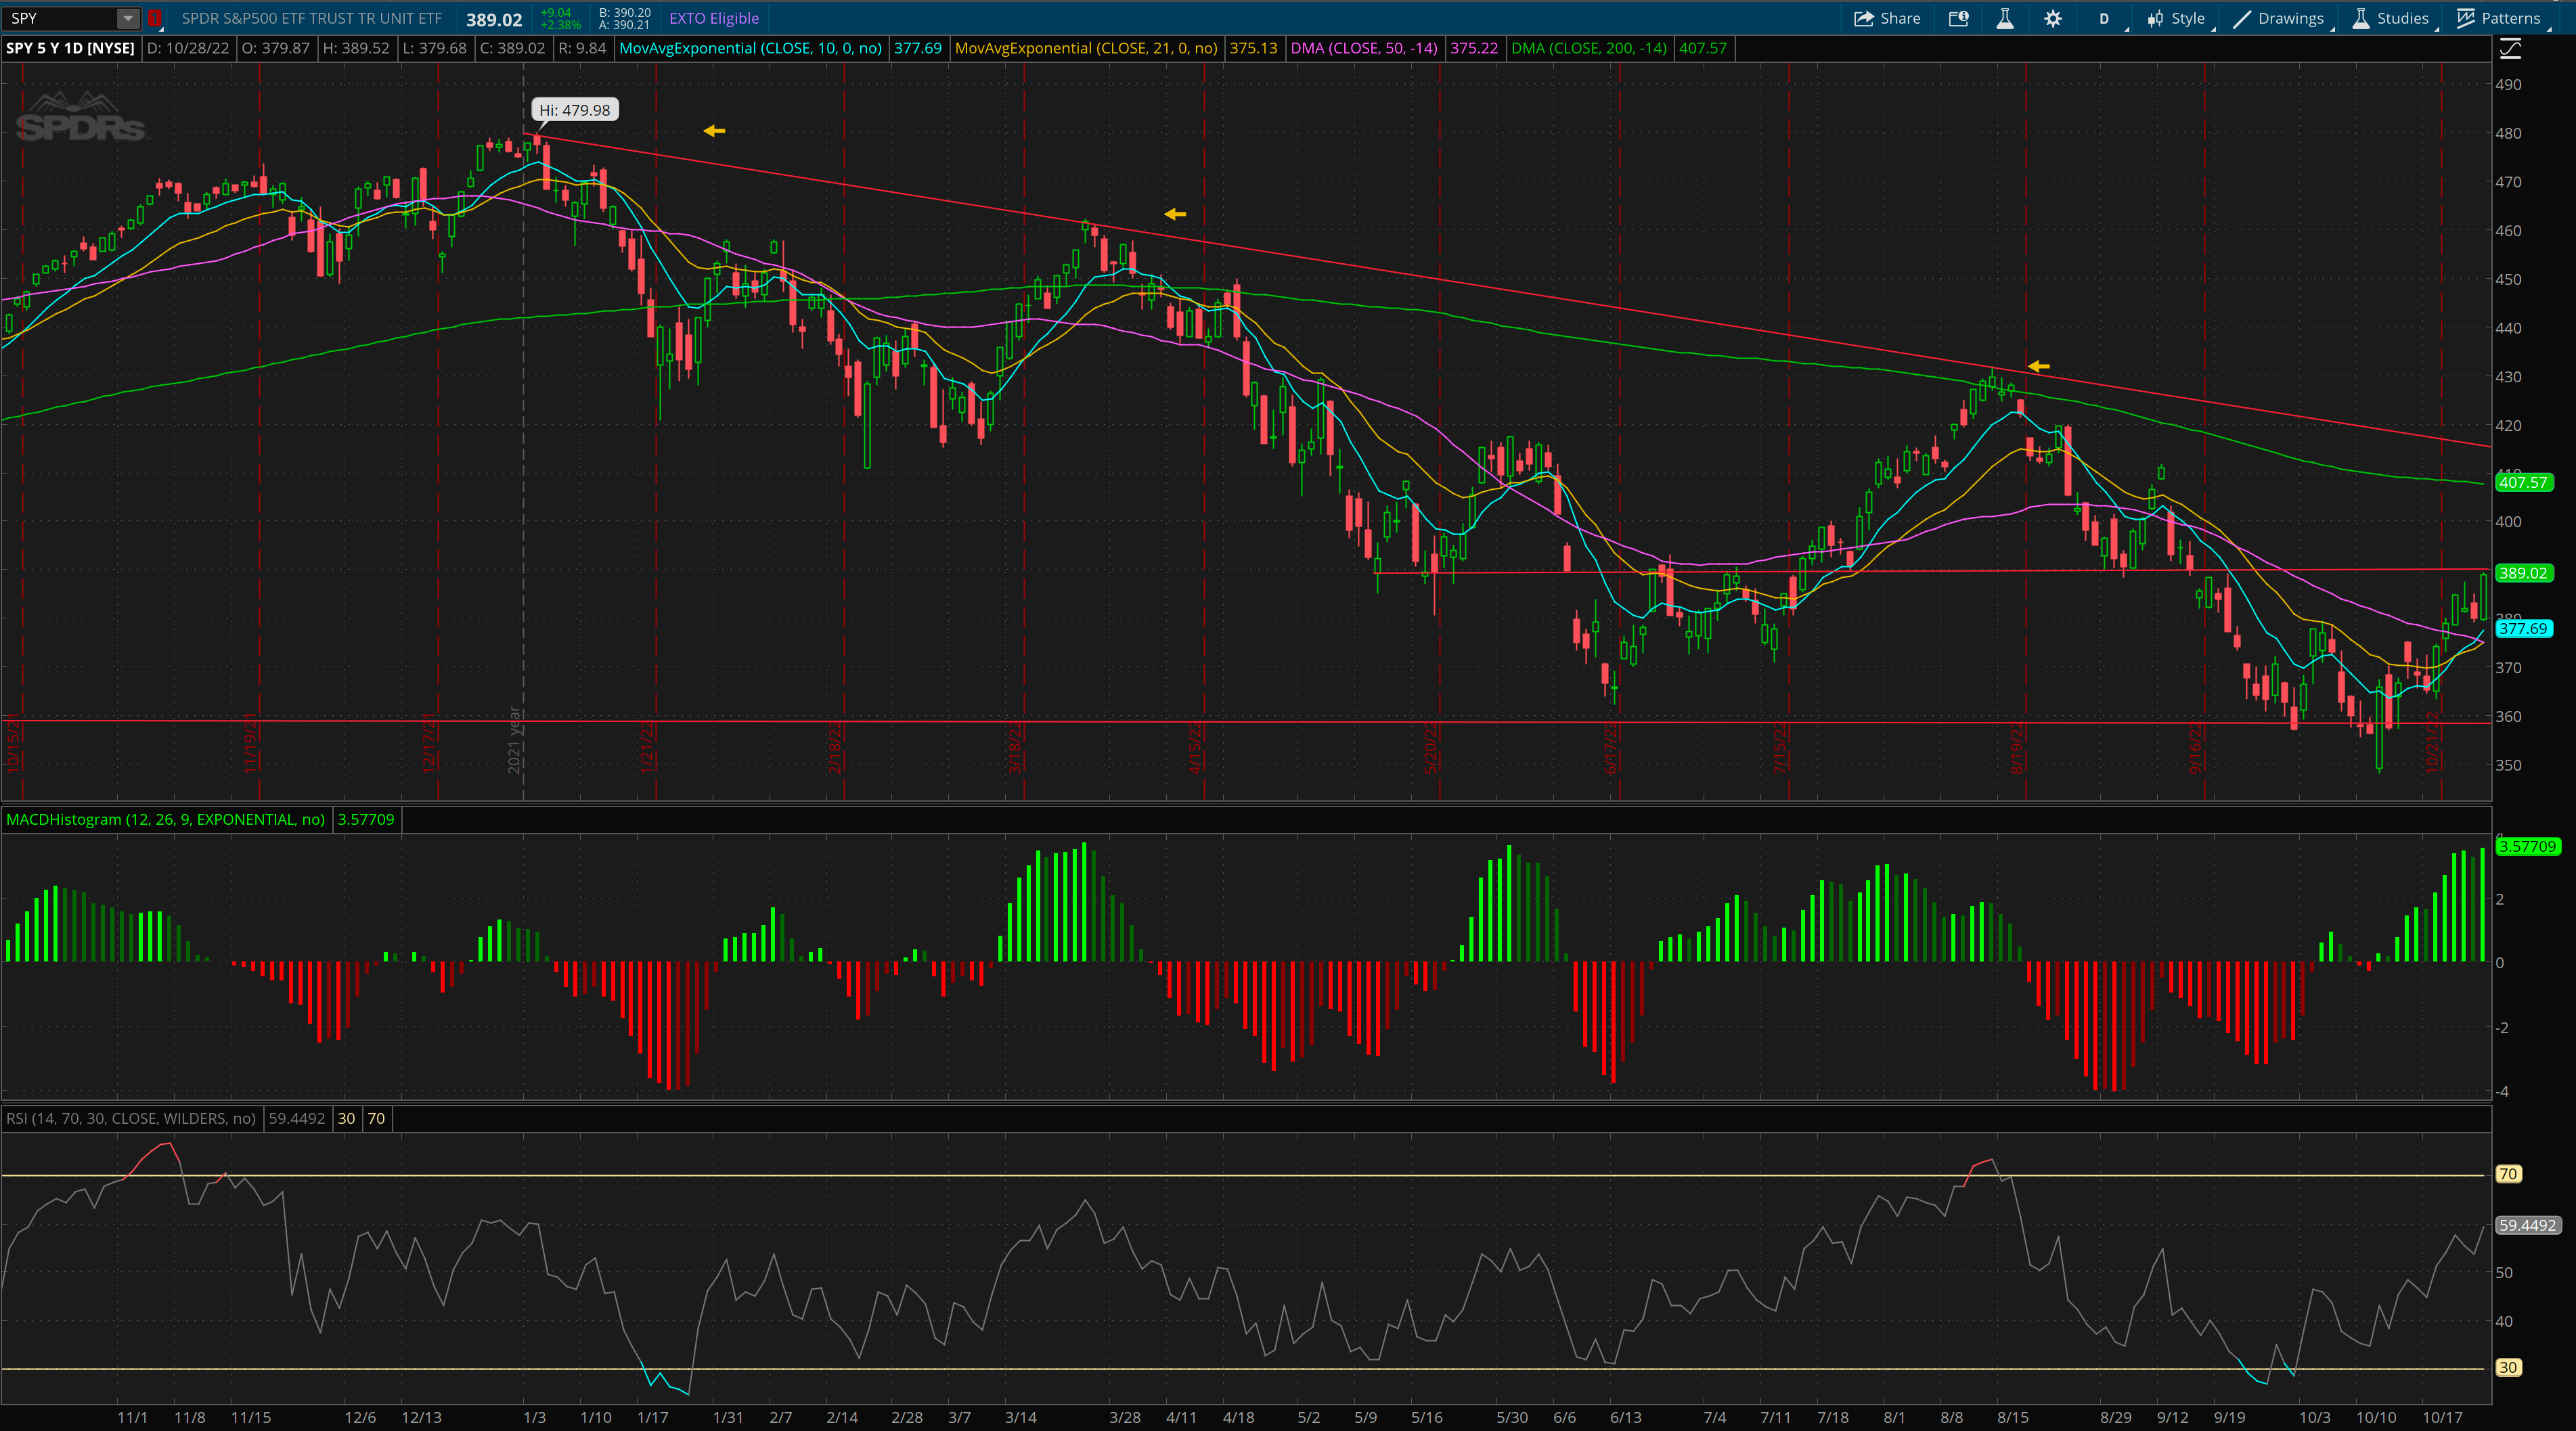Click the Hi: 479.98 price bubble

point(574,110)
